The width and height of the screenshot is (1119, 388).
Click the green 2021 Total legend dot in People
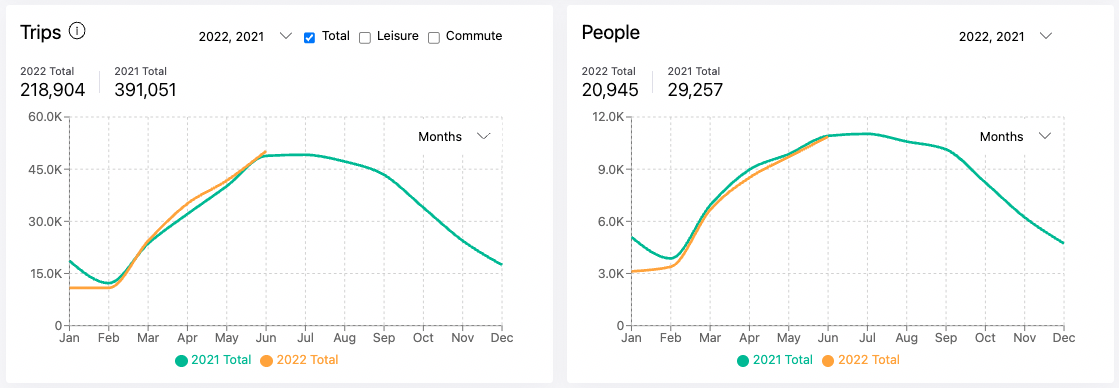coord(743,361)
